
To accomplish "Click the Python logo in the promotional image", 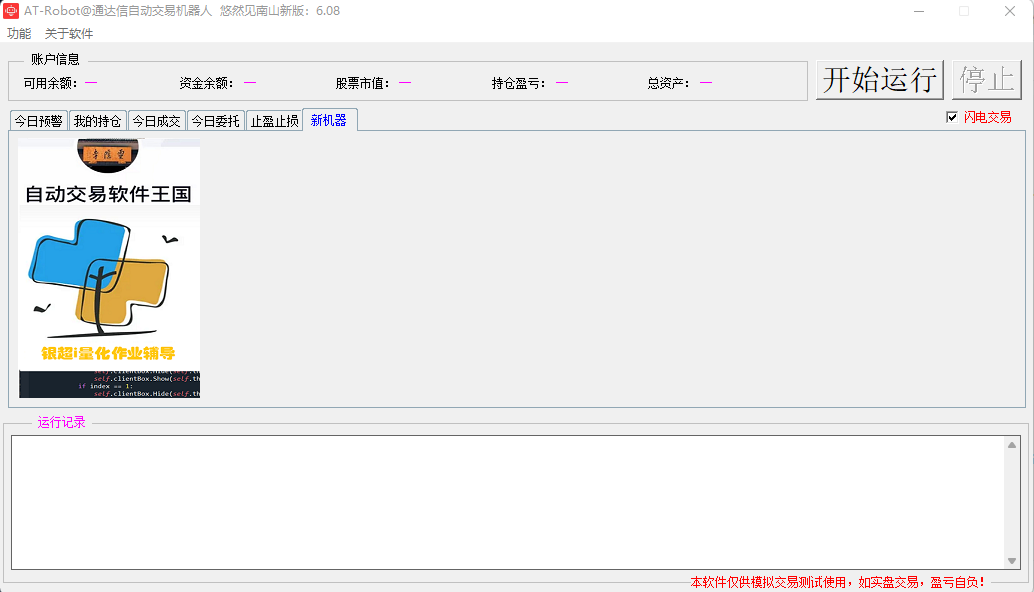I will click(x=99, y=274).
